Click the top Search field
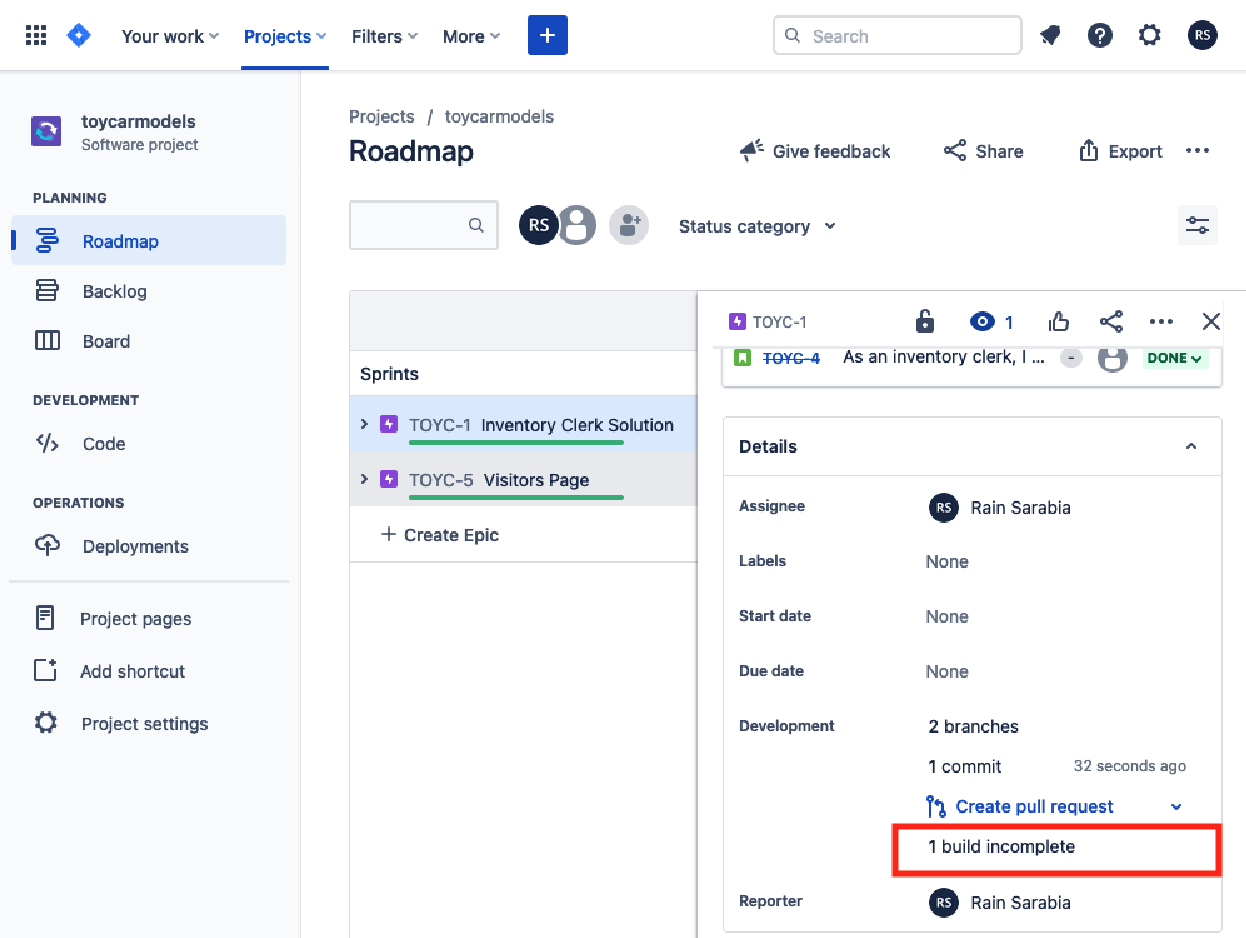 (x=898, y=36)
